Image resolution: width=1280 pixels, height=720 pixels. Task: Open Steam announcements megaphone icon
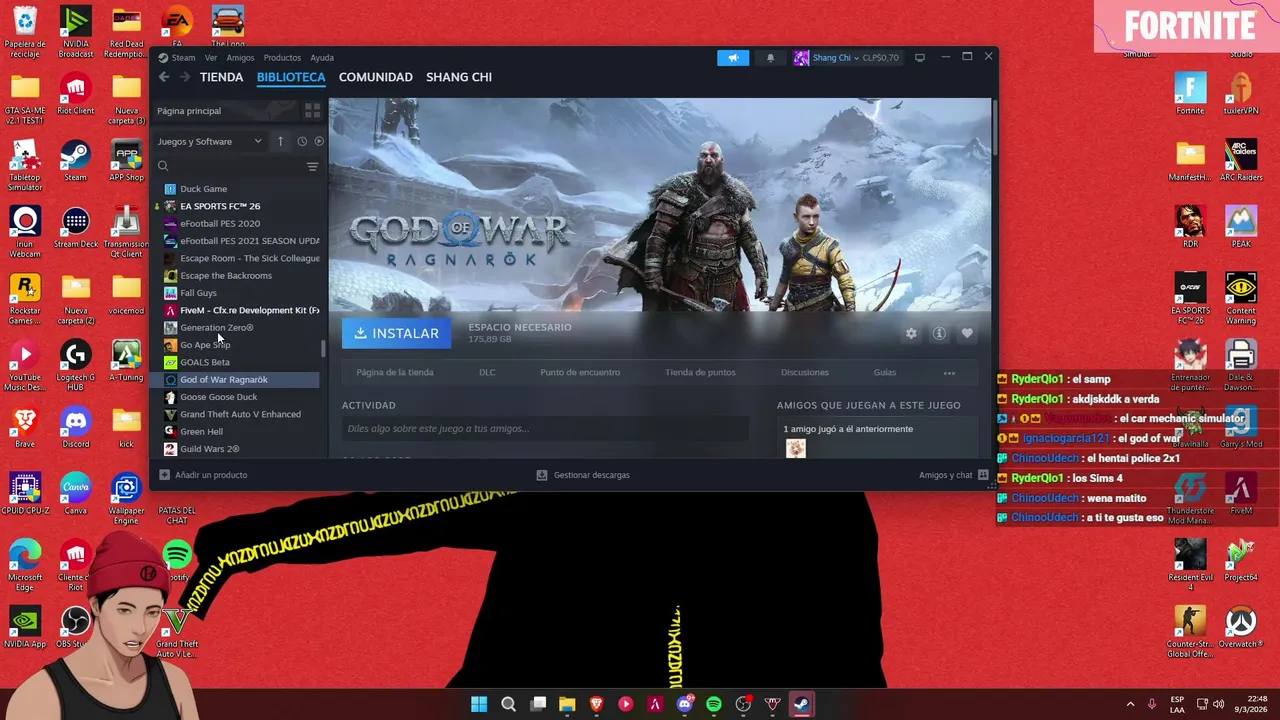click(733, 58)
